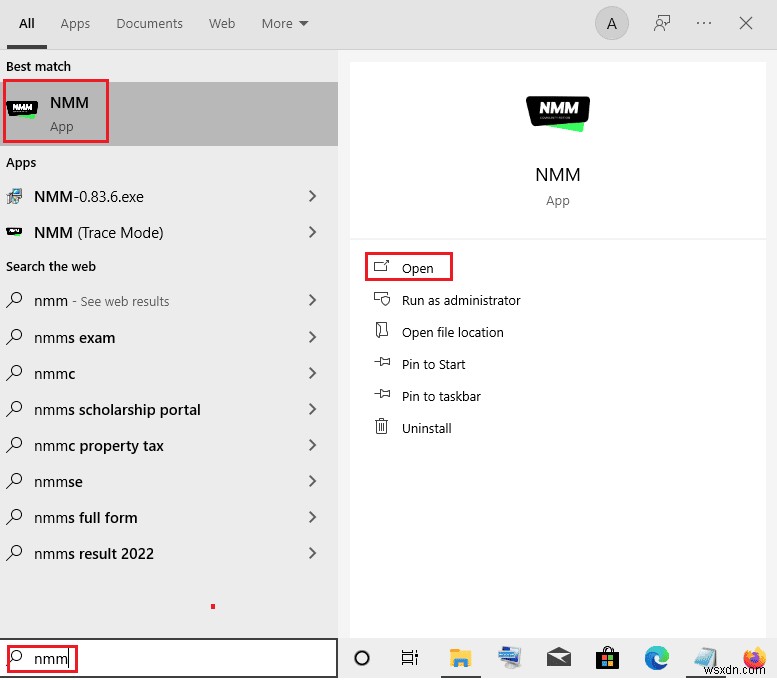Select nmms scholarship portal suggestion

pyautogui.click(x=169, y=409)
